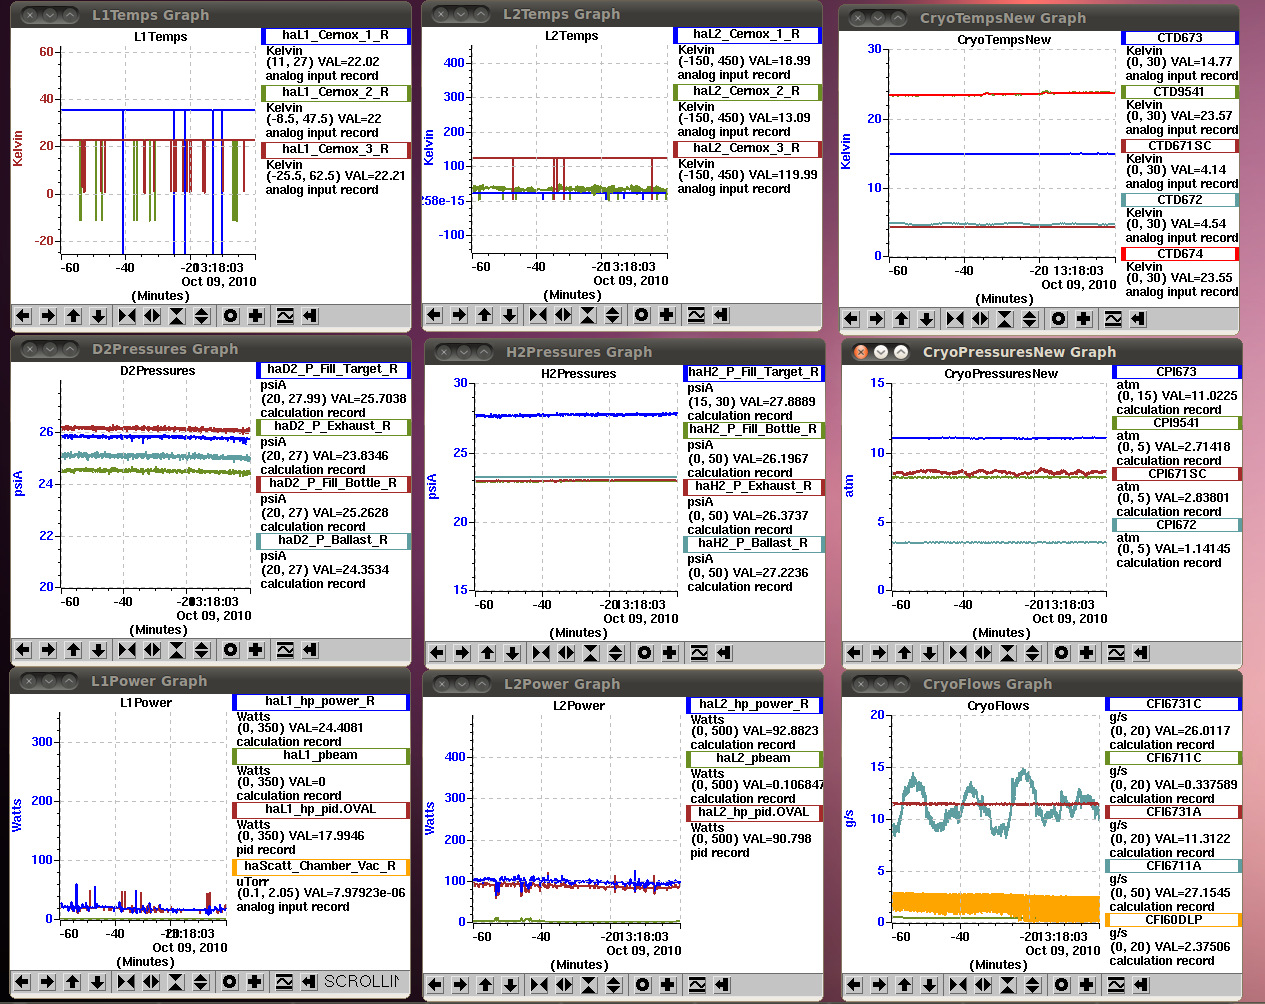This screenshot has height=1004, width=1265.
Task: Click the plus icon in D2Pressures Graph toolbar
Action: tap(256, 650)
